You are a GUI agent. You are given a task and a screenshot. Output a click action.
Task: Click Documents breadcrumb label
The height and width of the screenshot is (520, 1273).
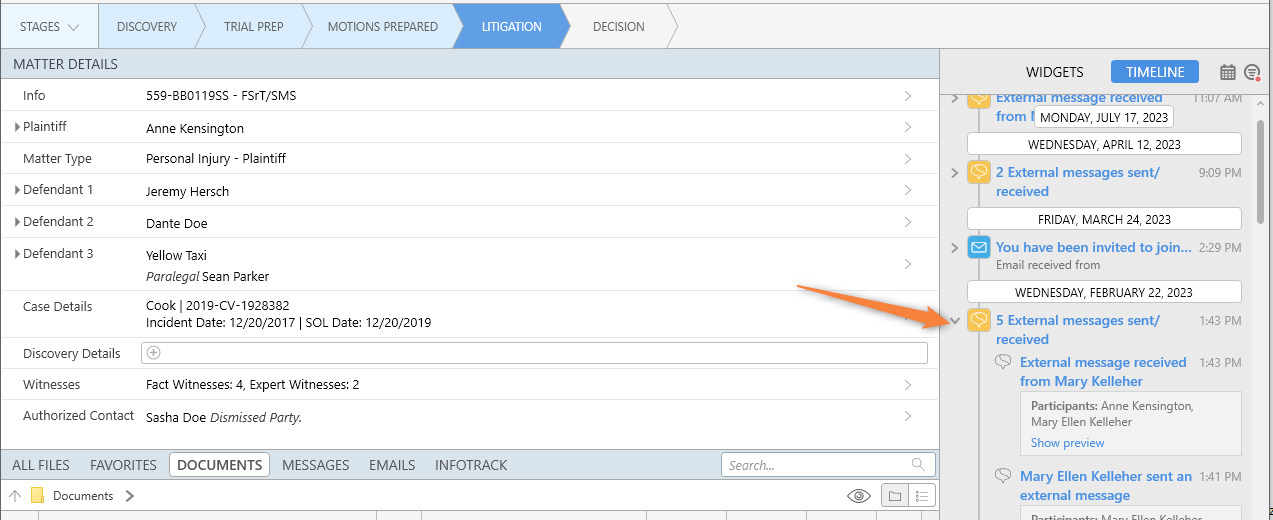(x=83, y=496)
